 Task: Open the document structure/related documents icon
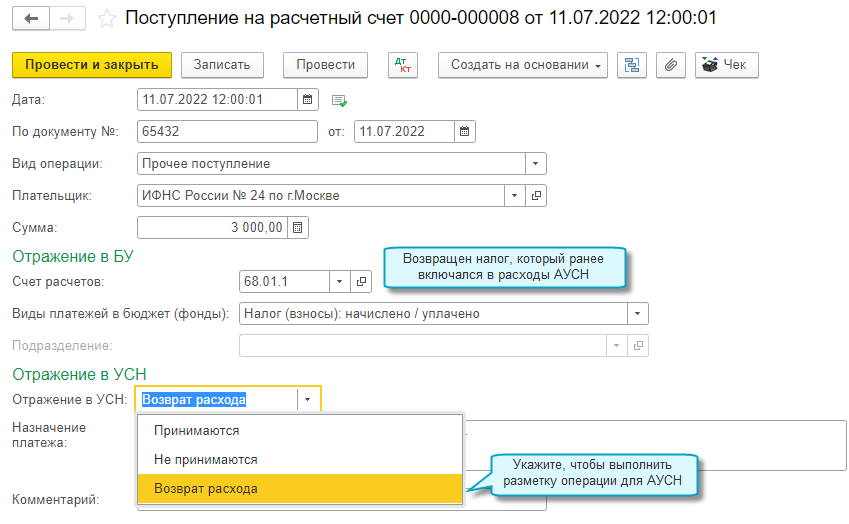(632, 65)
